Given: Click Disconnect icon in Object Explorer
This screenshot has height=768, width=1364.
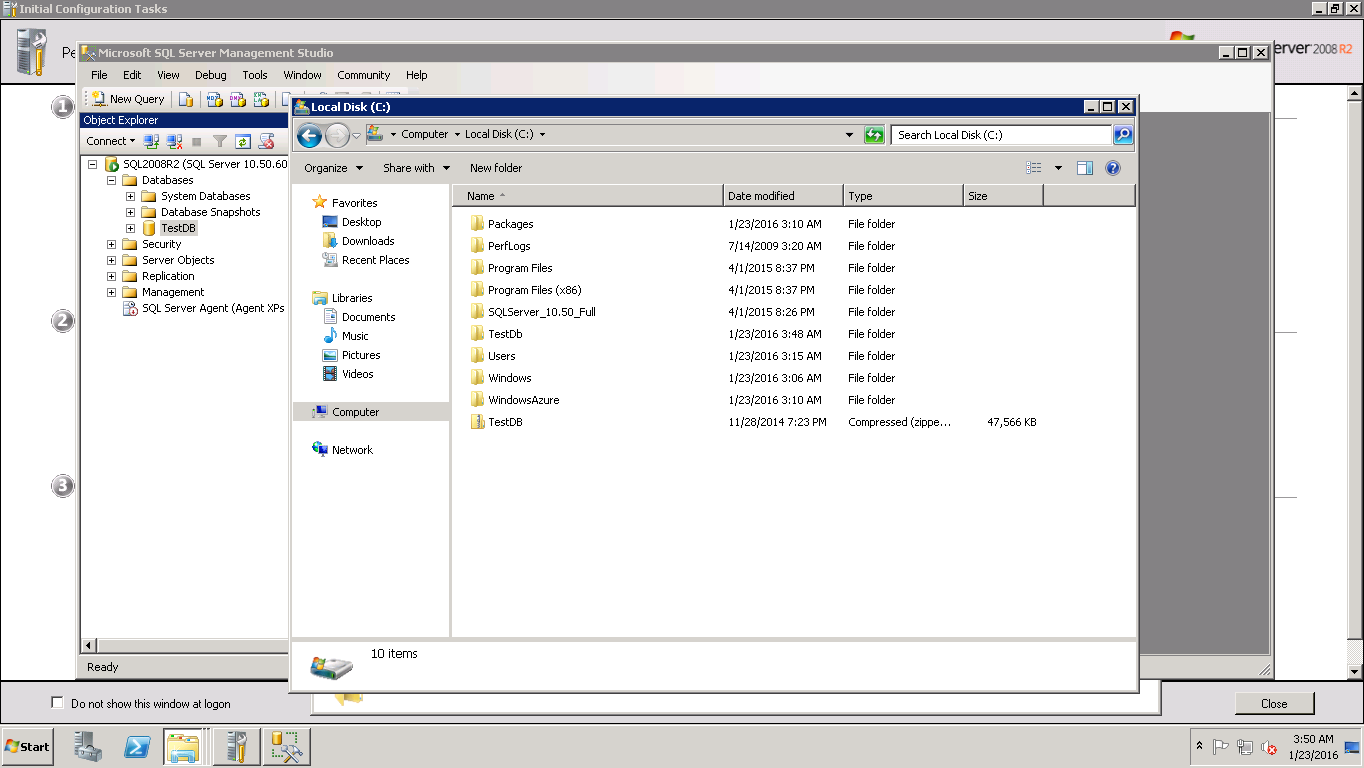Looking at the screenshot, I should [174, 141].
